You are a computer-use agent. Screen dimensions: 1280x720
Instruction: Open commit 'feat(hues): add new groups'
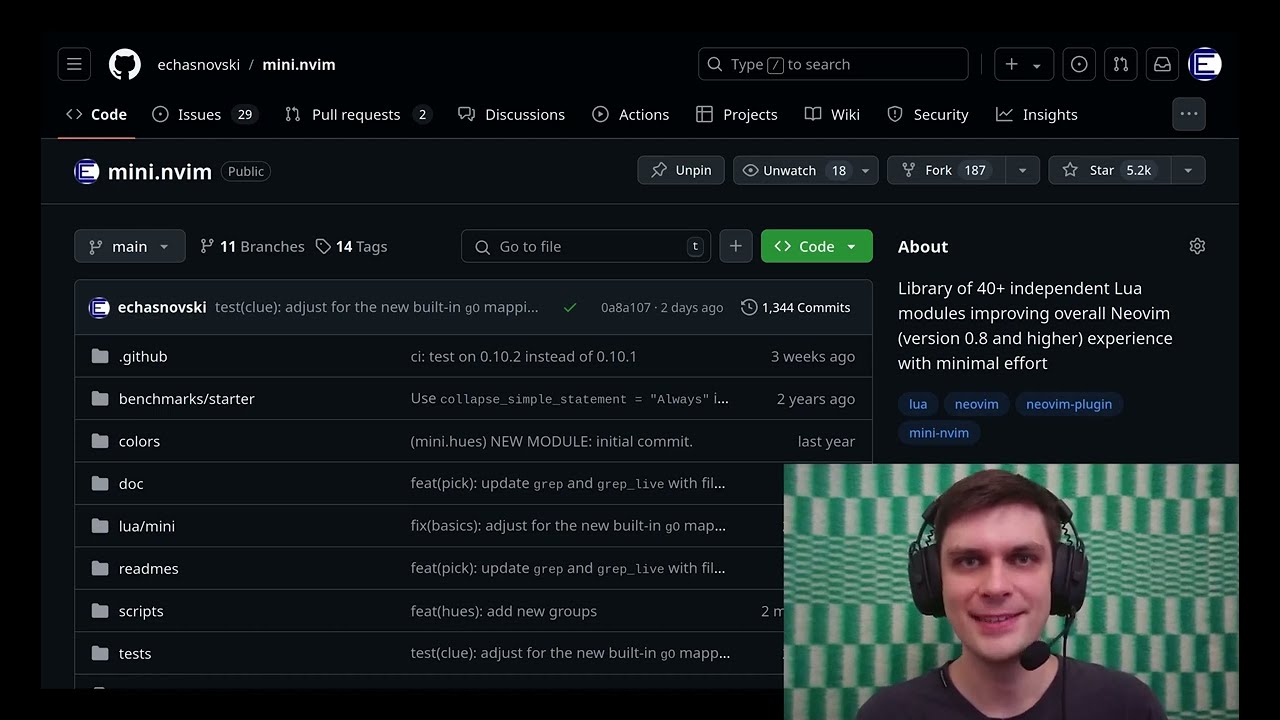(x=504, y=611)
